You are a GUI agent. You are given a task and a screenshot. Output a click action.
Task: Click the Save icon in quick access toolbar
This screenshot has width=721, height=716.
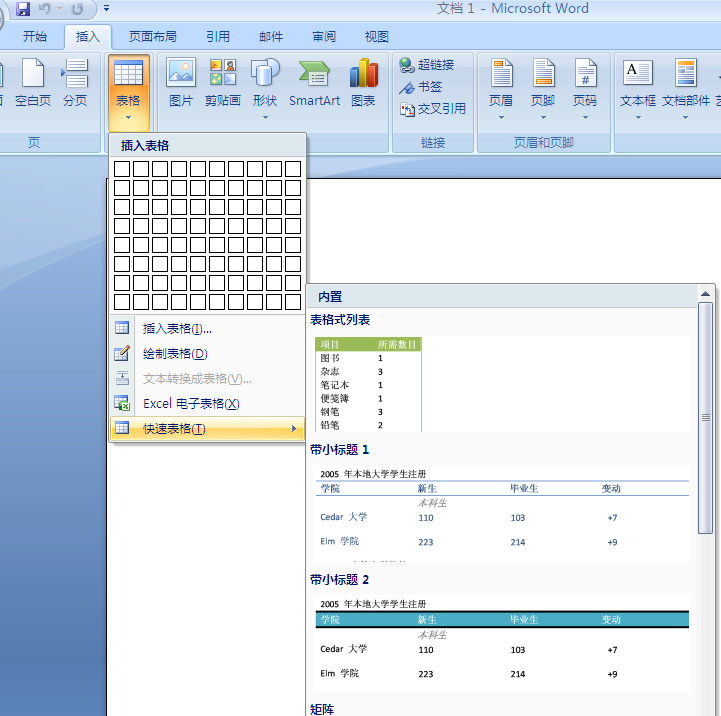[23, 9]
